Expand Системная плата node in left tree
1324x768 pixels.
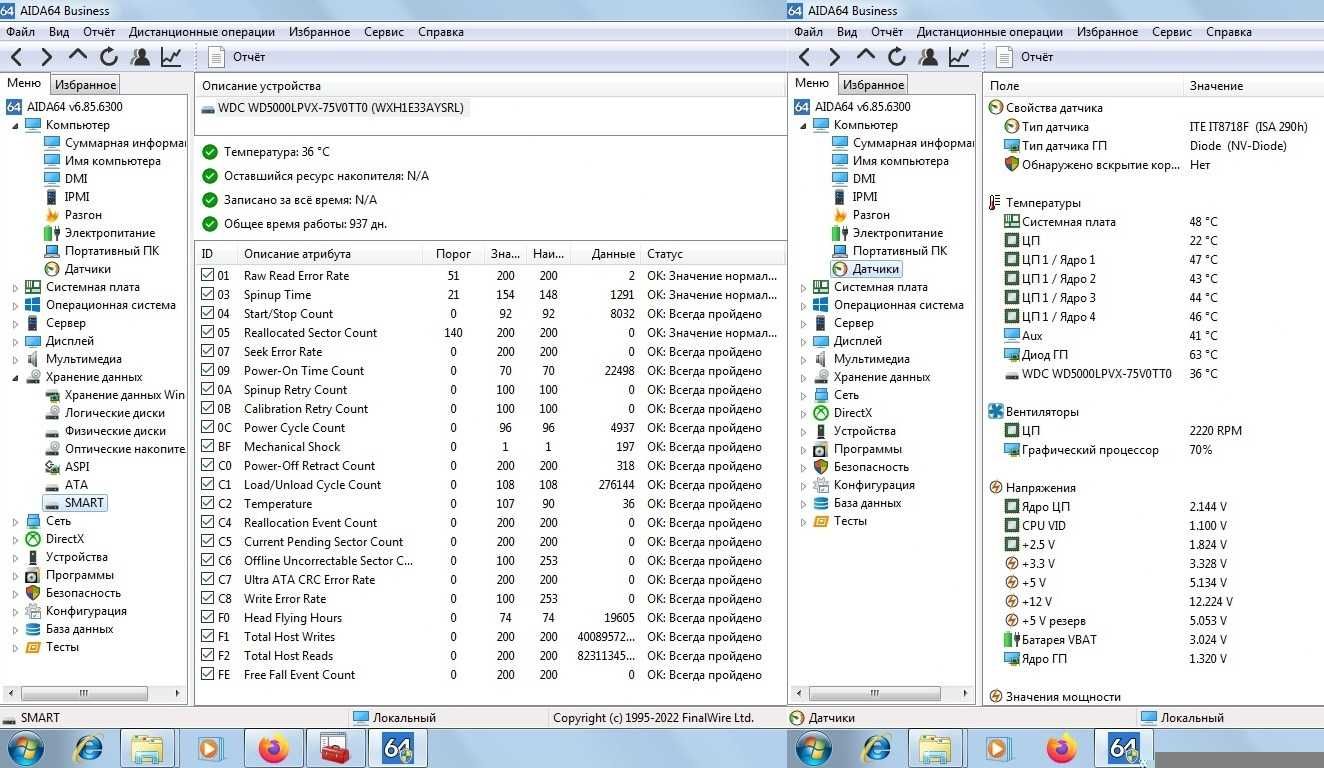(x=15, y=288)
